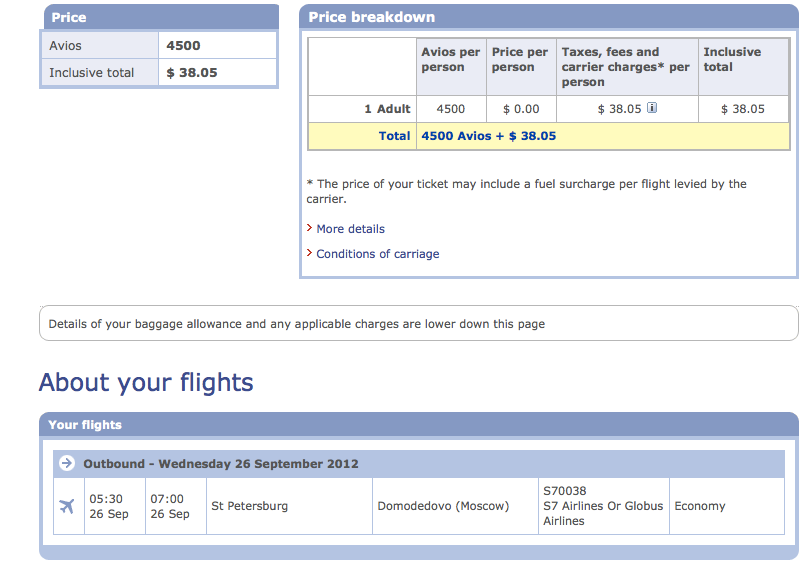Click the S70038 flight number cell
Image resolution: width=811 pixels, height=565 pixels.
[604, 506]
